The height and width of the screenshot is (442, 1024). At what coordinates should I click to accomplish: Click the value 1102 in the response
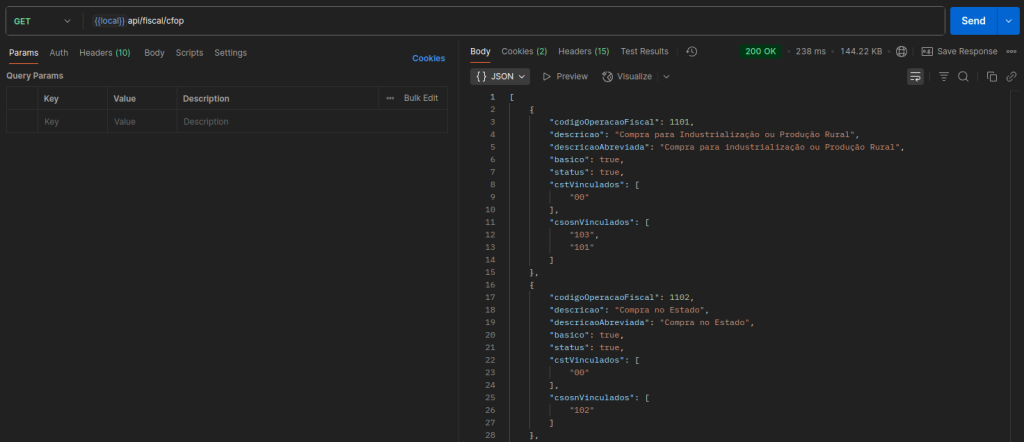click(x=680, y=297)
